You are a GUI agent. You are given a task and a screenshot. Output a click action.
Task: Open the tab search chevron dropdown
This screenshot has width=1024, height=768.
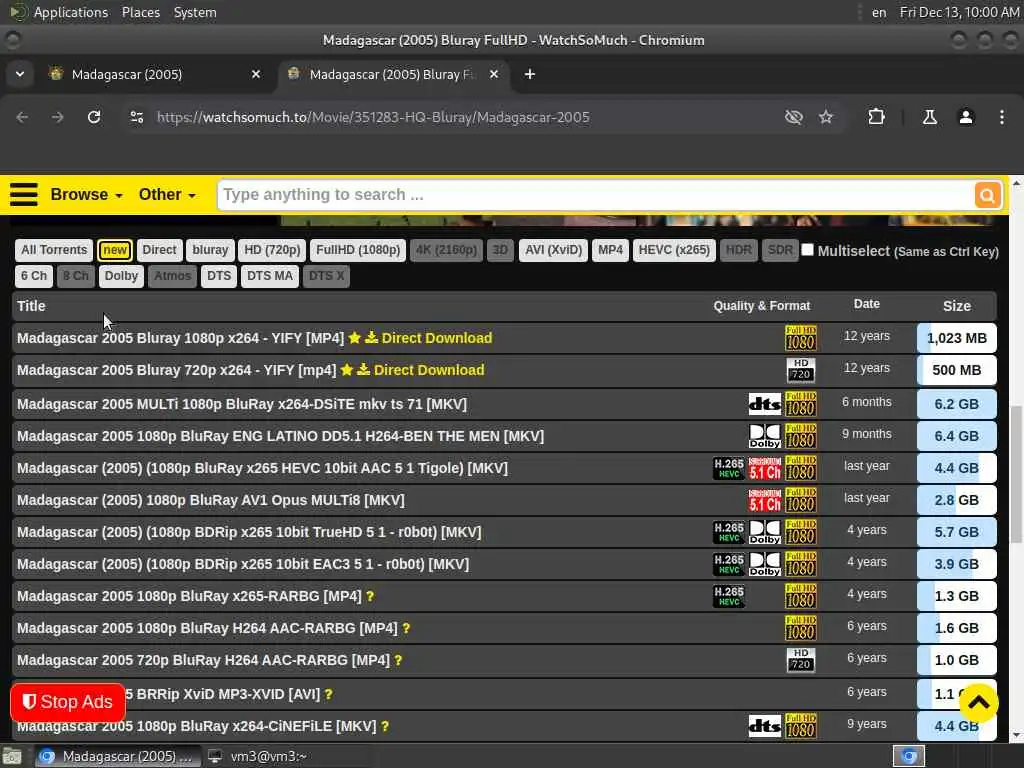pyautogui.click(x=20, y=74)
